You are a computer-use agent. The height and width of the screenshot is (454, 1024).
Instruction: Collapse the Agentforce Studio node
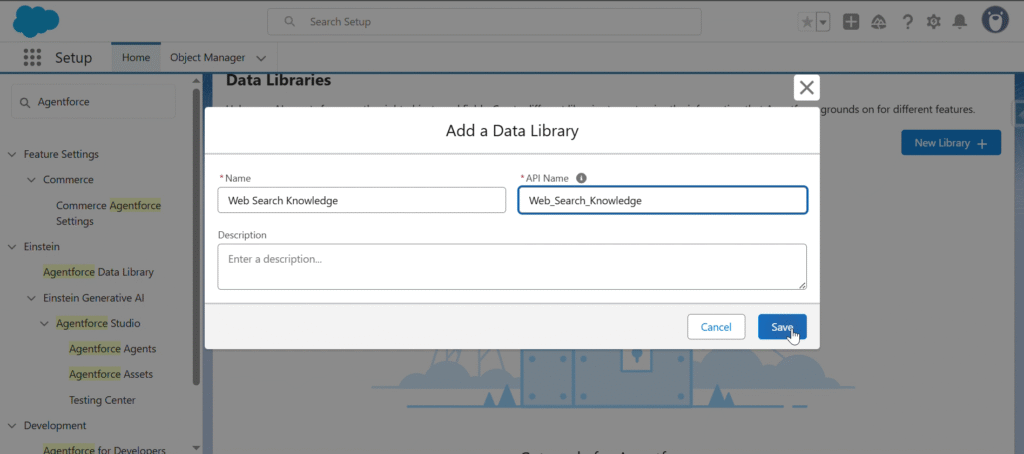click(x=44, y=323)
